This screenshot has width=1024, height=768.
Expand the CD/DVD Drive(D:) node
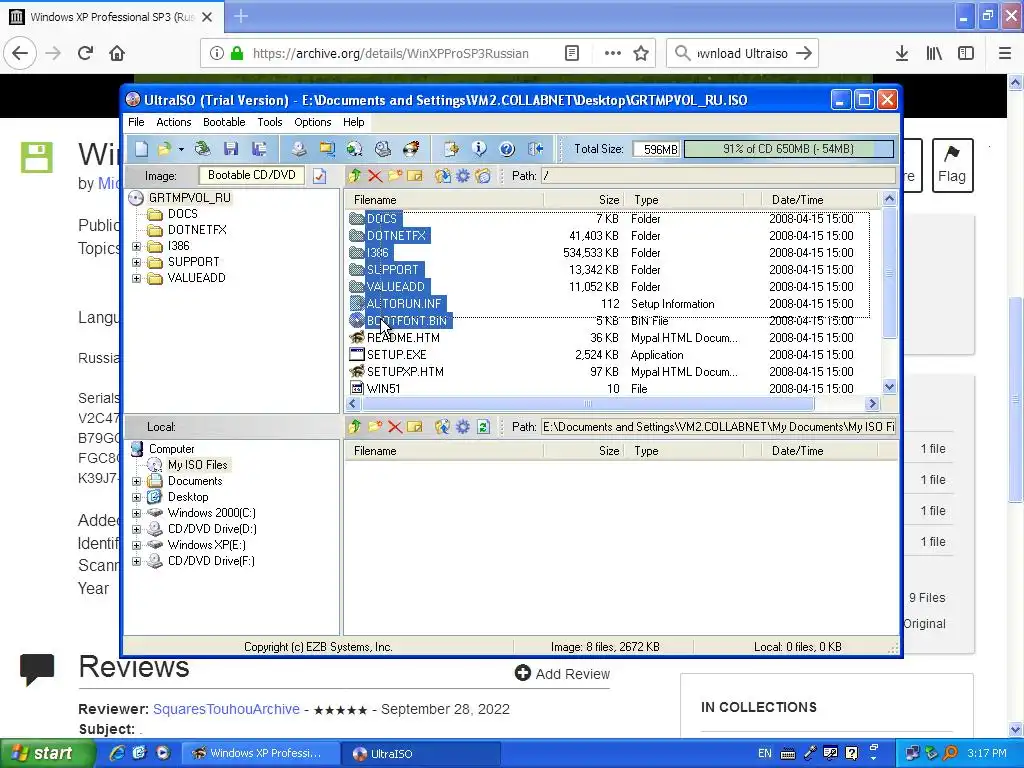136,529
